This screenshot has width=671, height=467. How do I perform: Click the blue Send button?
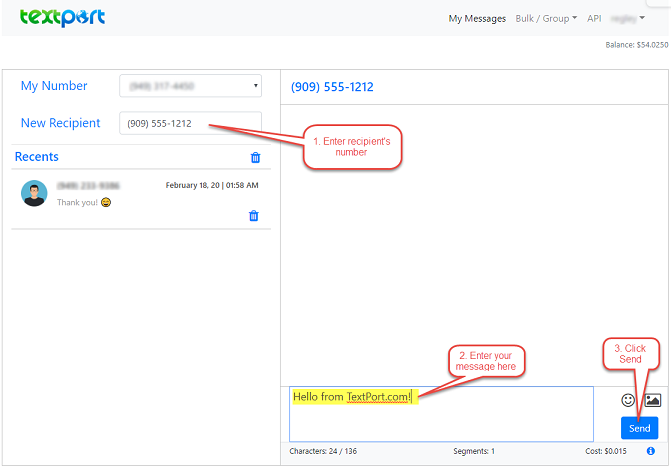[x=639, y=428]
